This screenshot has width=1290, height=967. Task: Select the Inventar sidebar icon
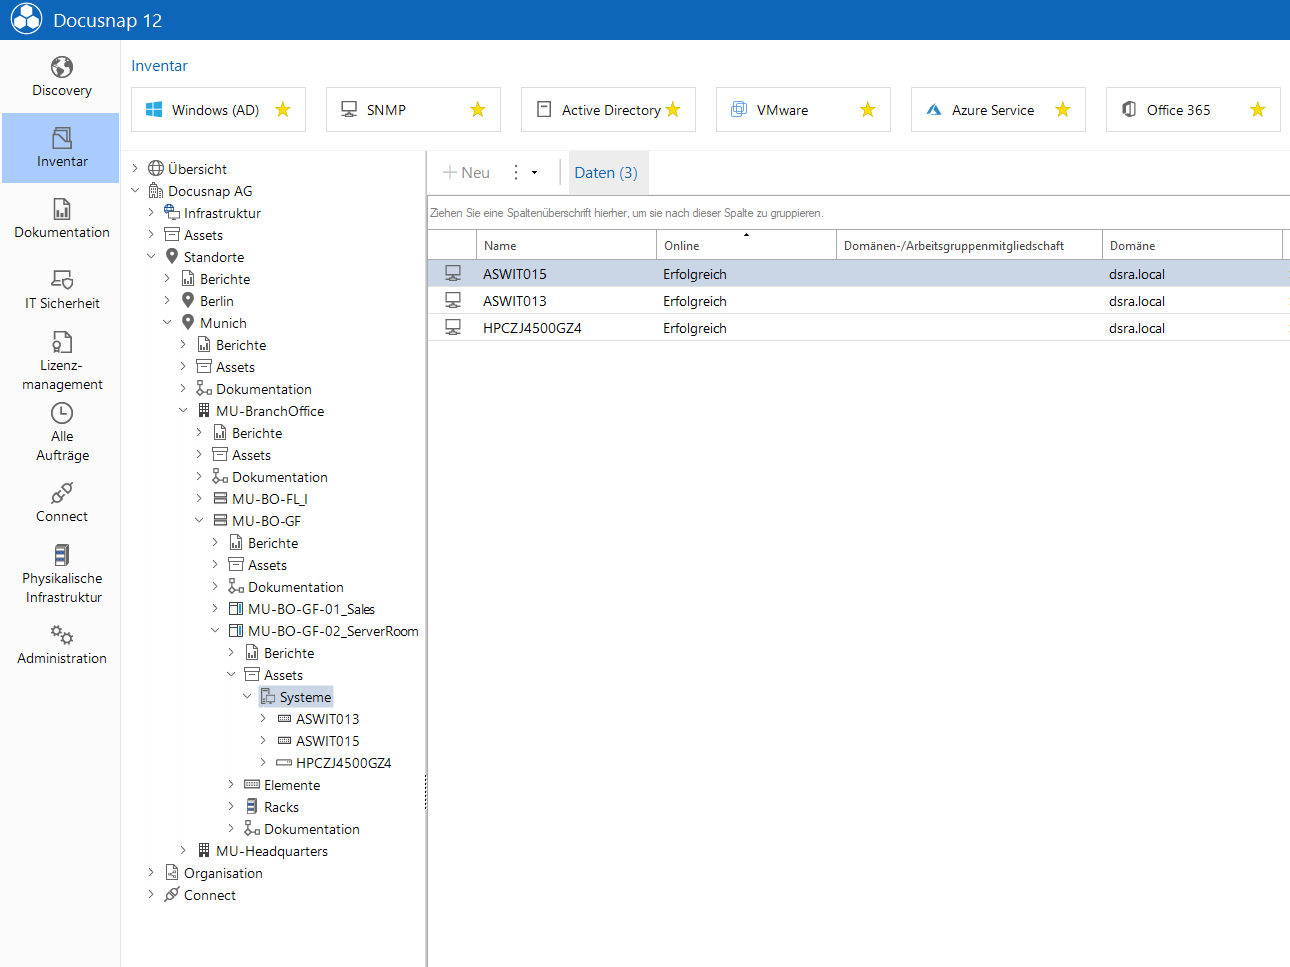point(62,137)
